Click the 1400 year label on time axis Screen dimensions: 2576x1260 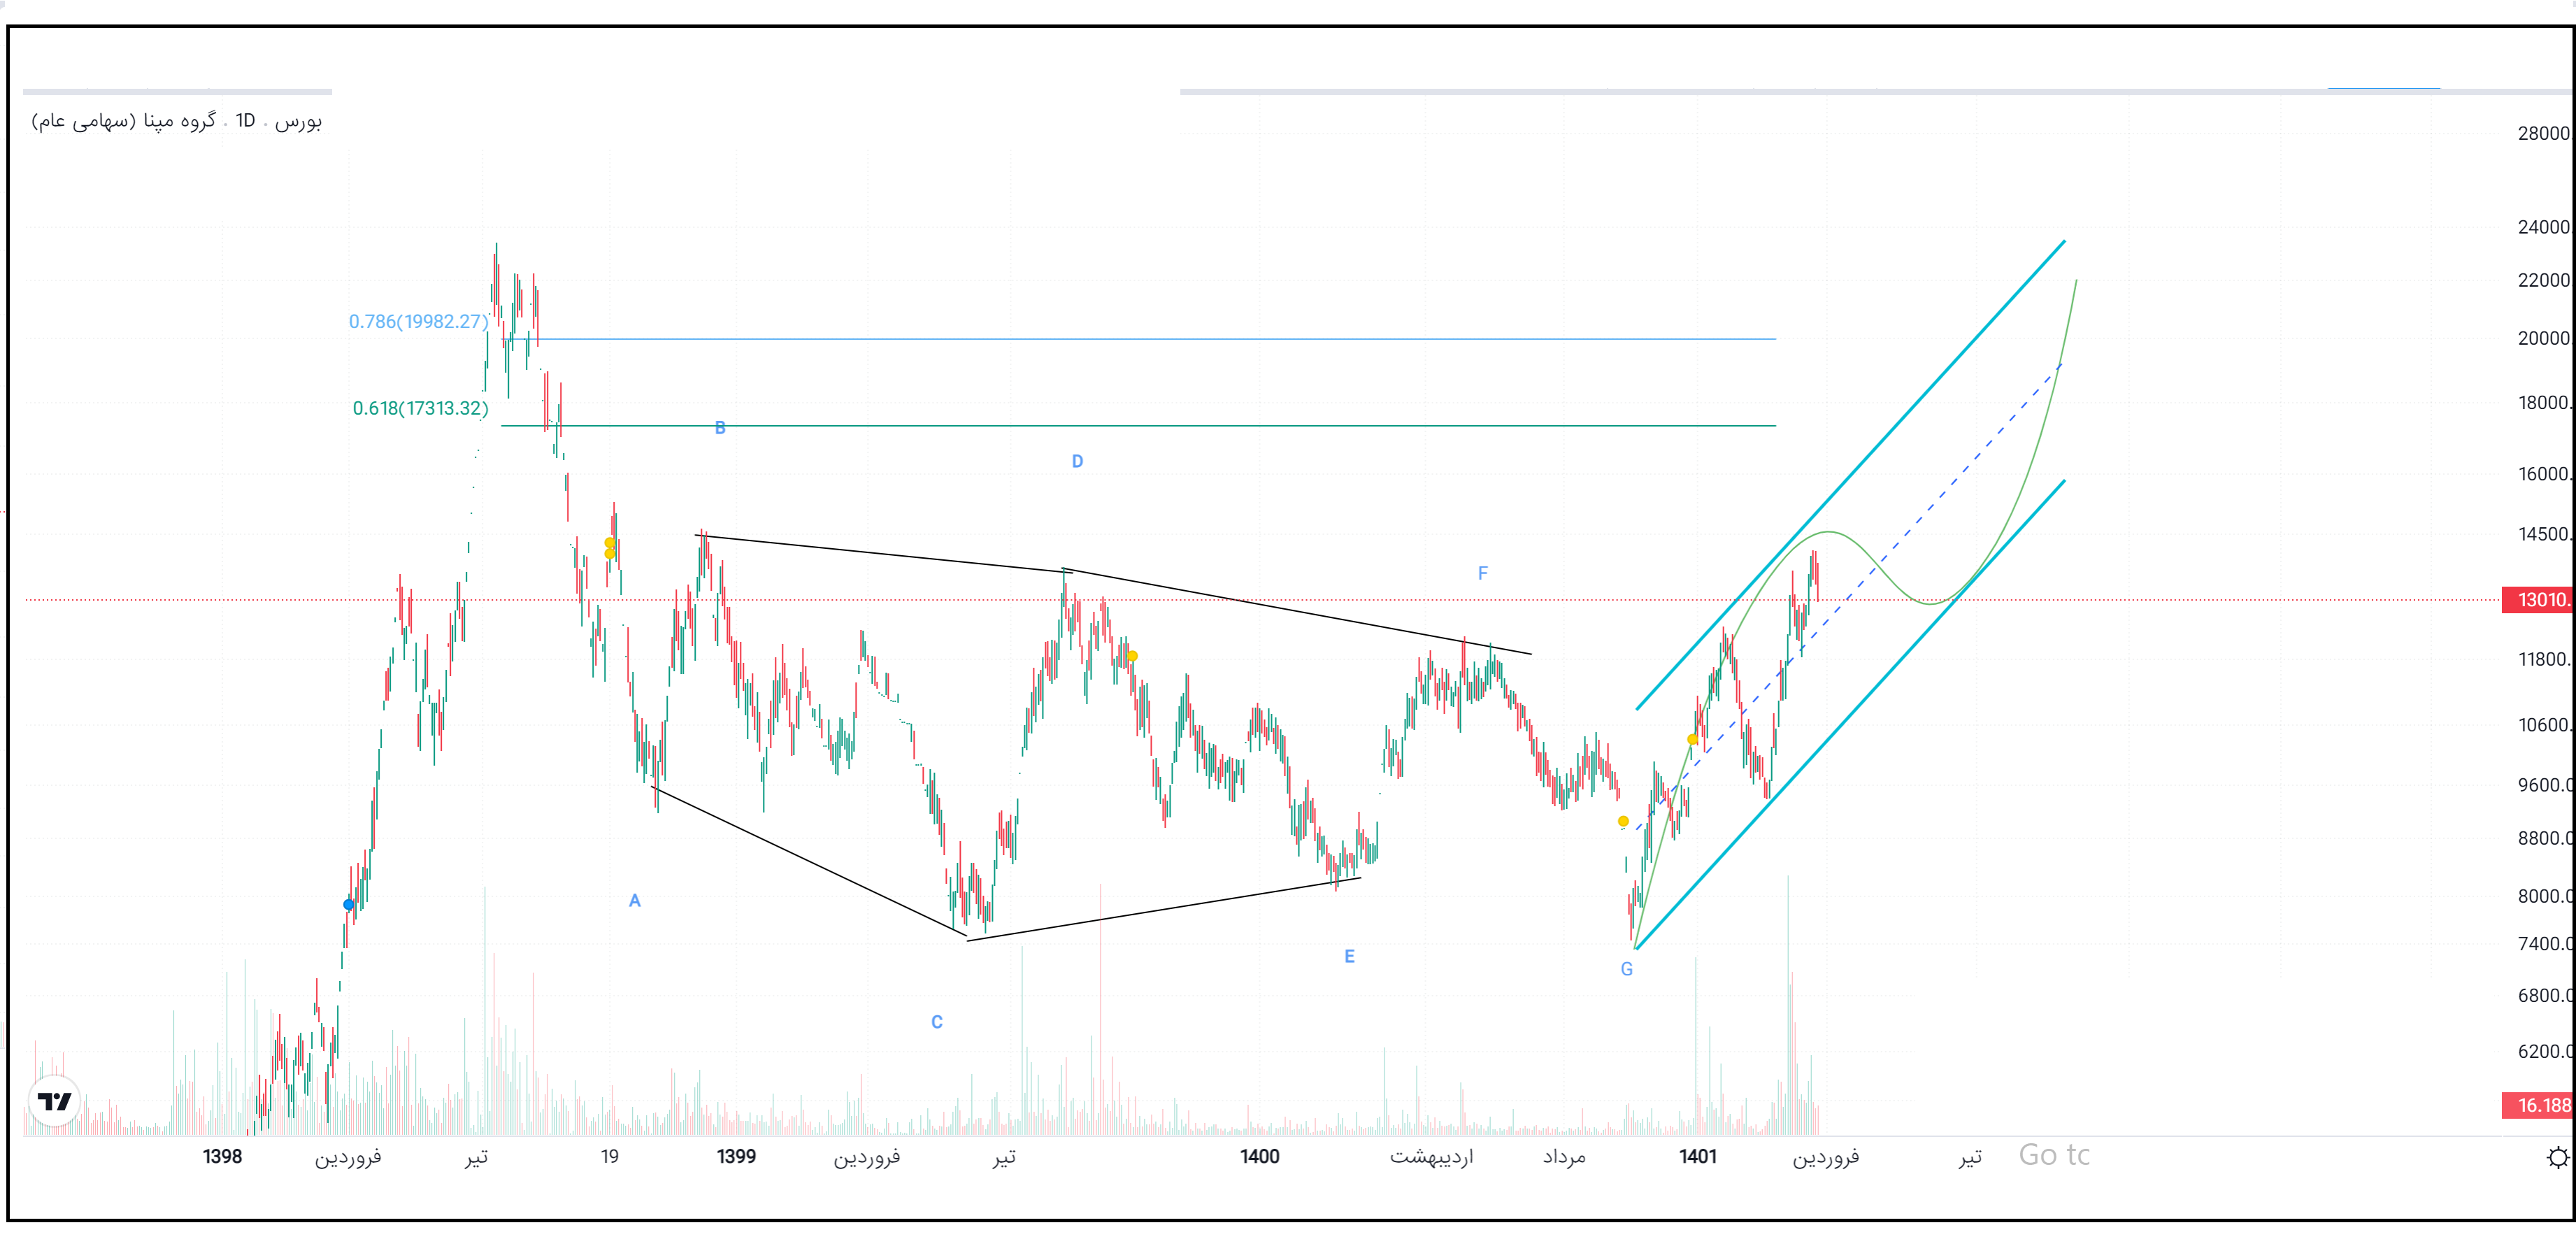(x=1259, y=1157)
